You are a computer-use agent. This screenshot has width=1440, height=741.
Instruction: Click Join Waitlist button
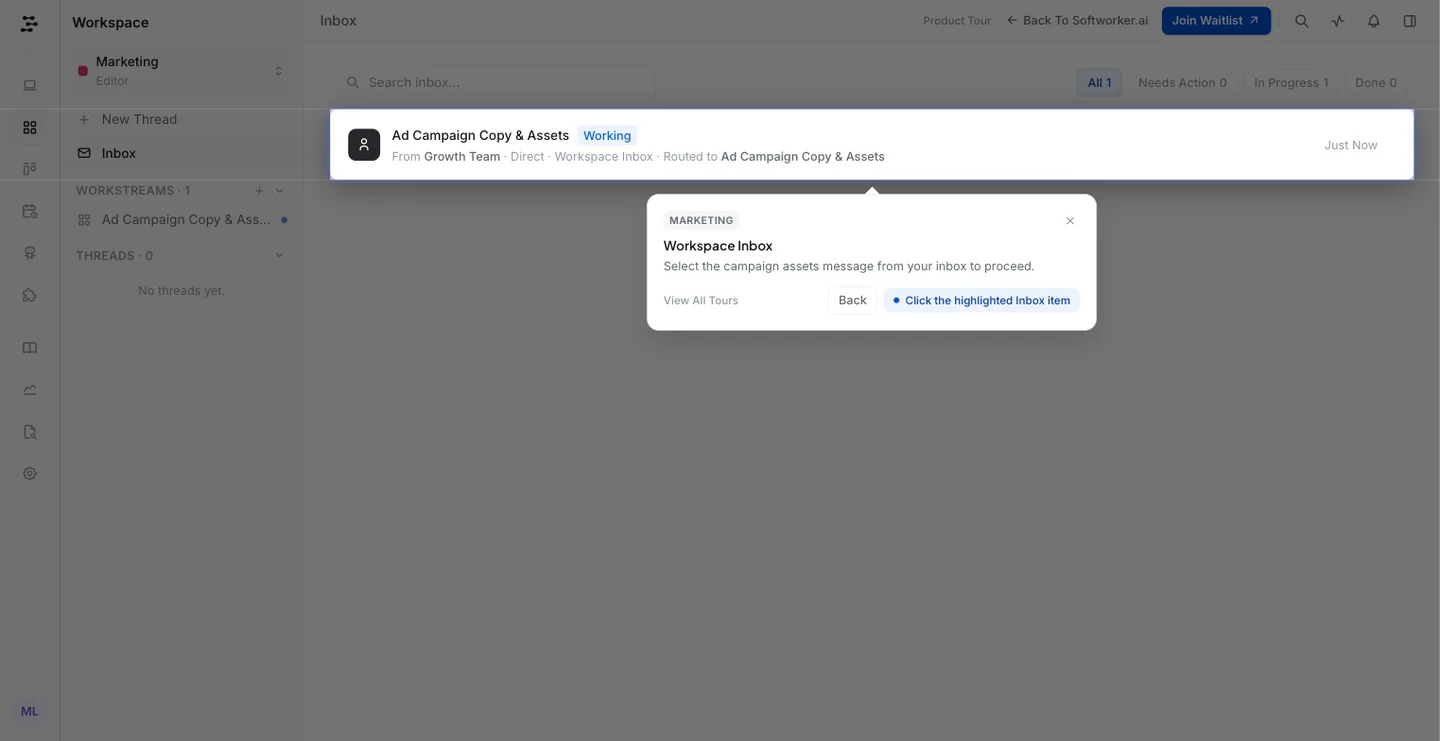point(1216,21)
